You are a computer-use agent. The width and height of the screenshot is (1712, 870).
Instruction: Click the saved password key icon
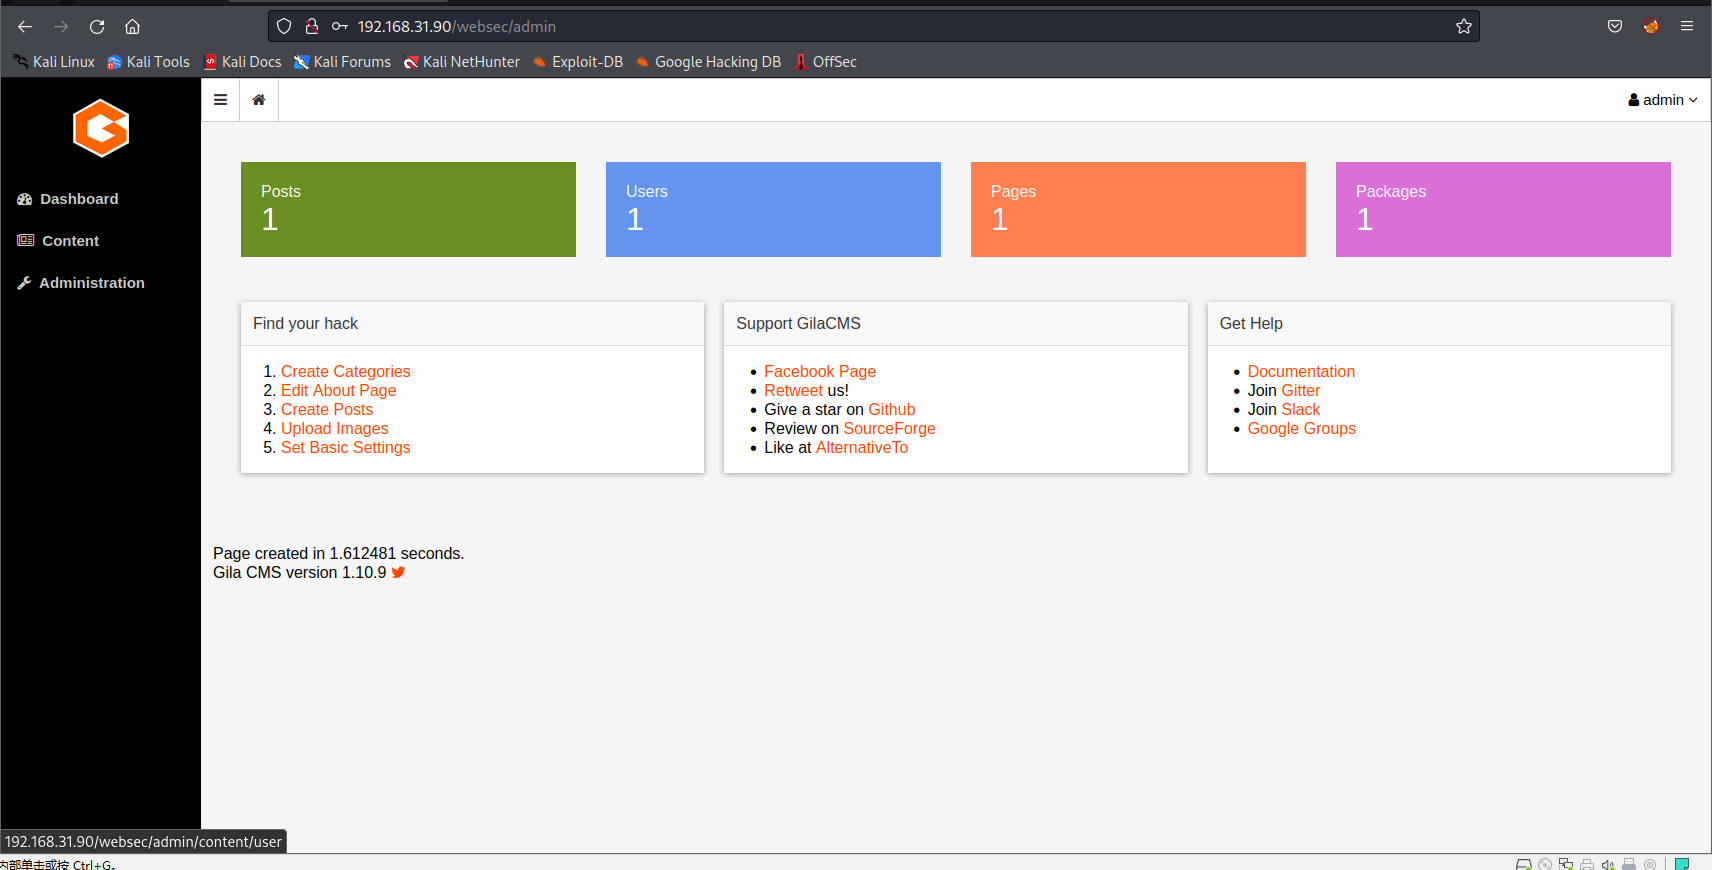click(x=340, y=27)
